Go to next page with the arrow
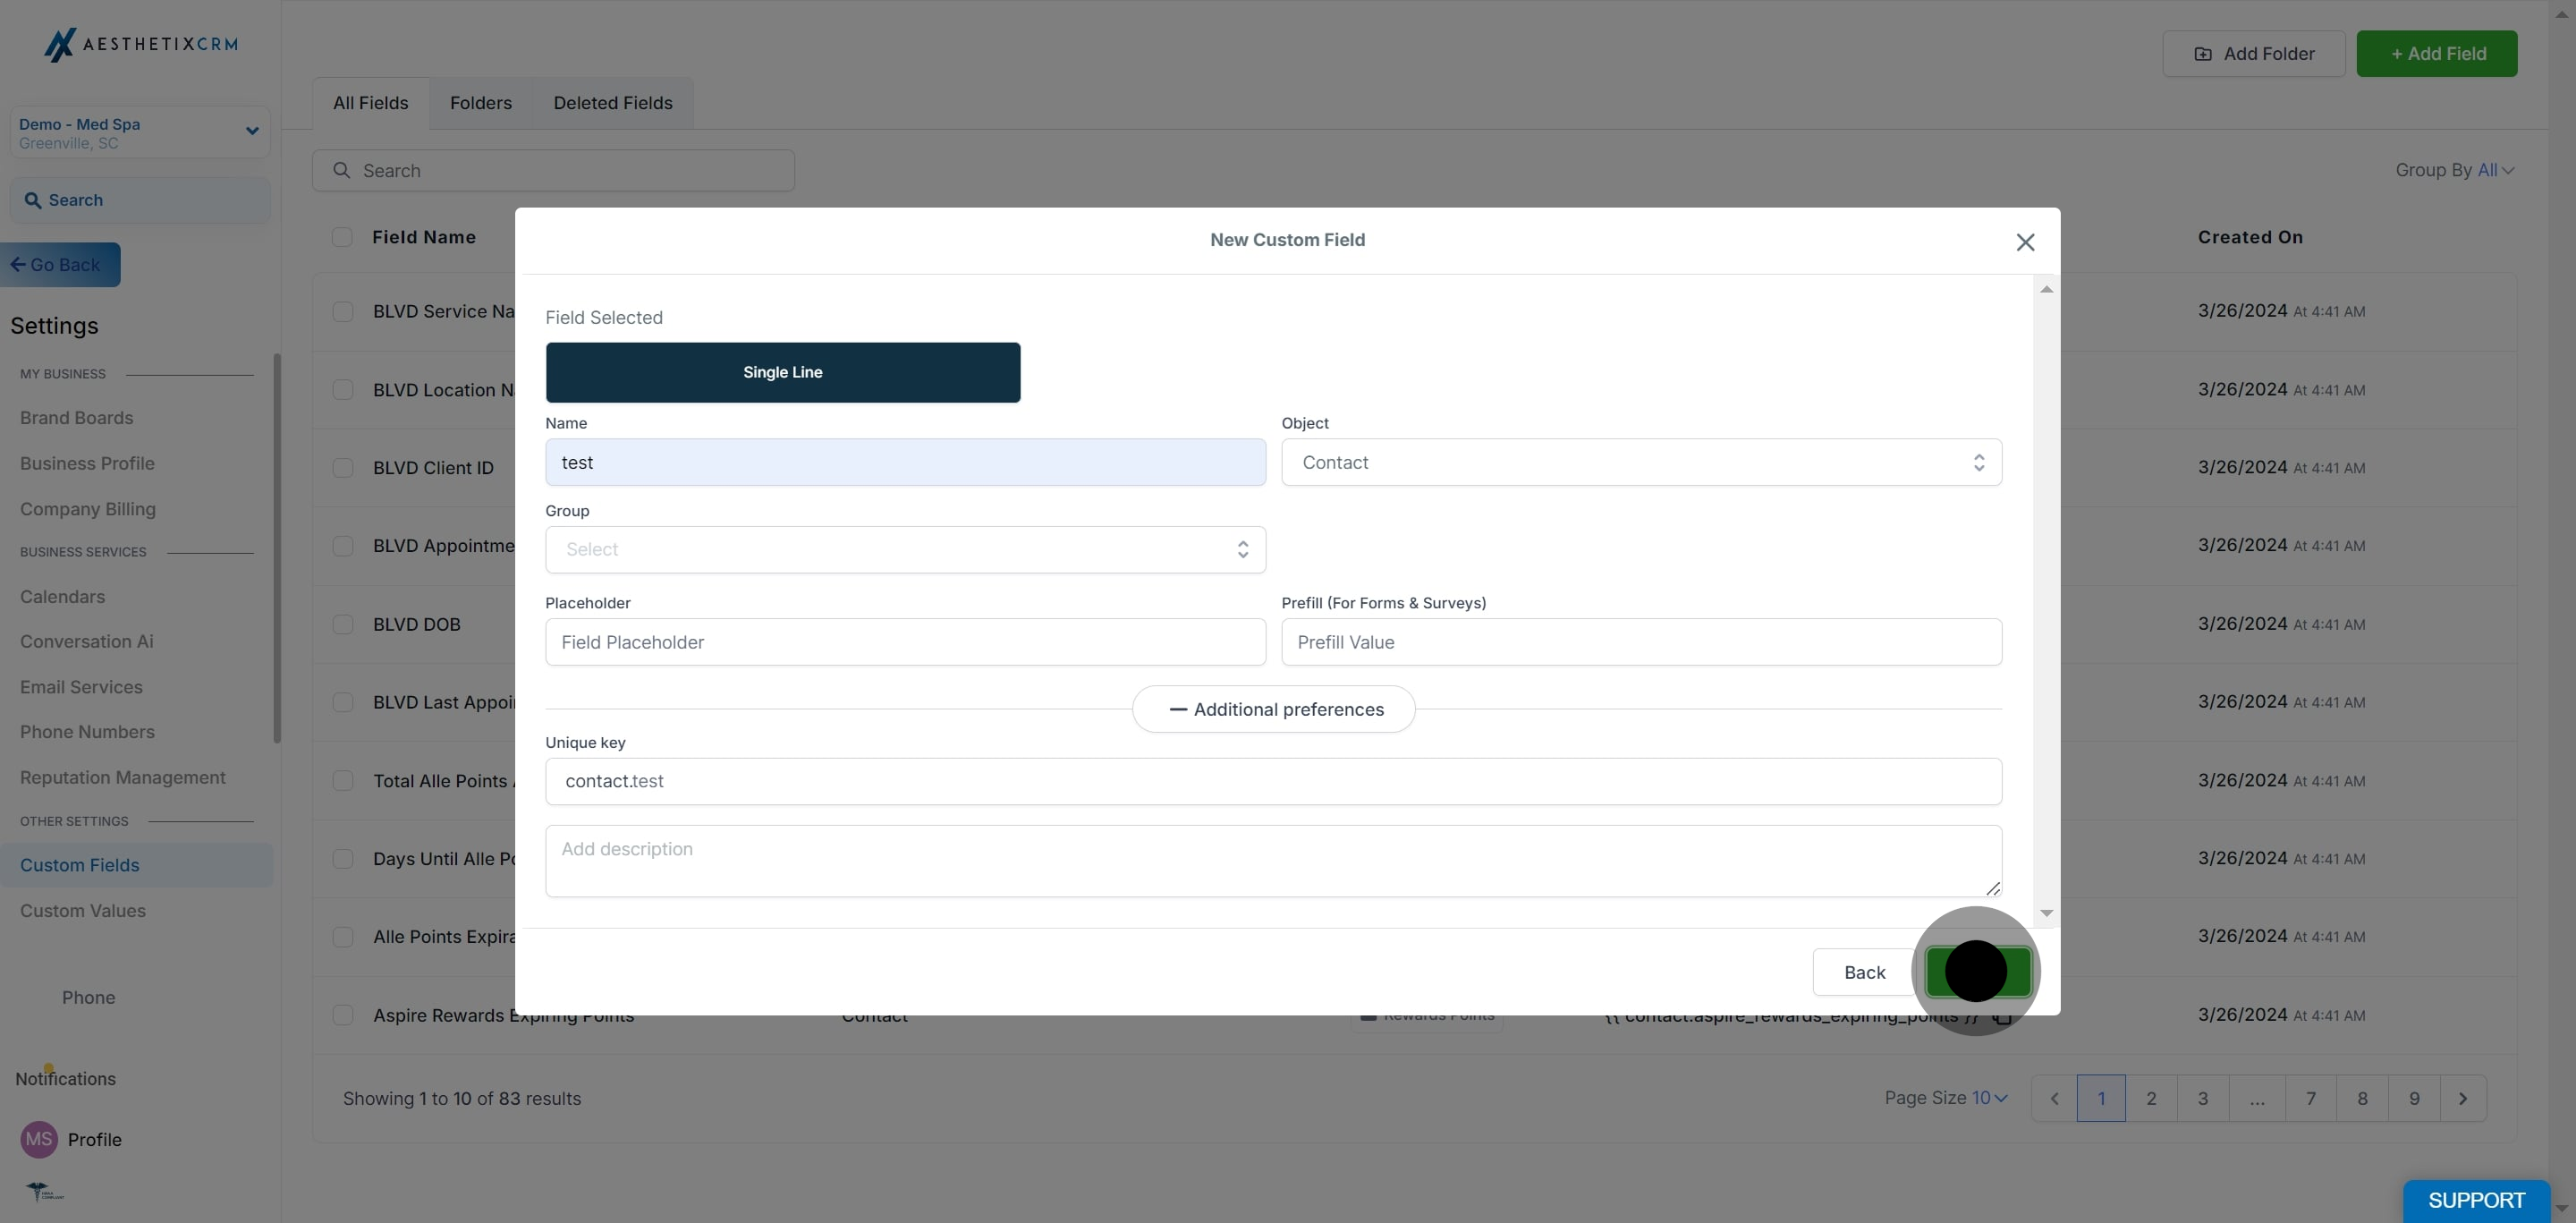This screenshot has width=2576, height=1223. [2462, 1098]
